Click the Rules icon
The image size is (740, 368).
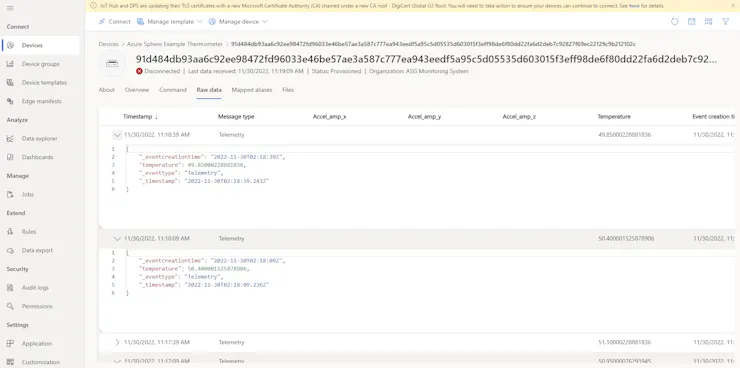tap(10, 232)
